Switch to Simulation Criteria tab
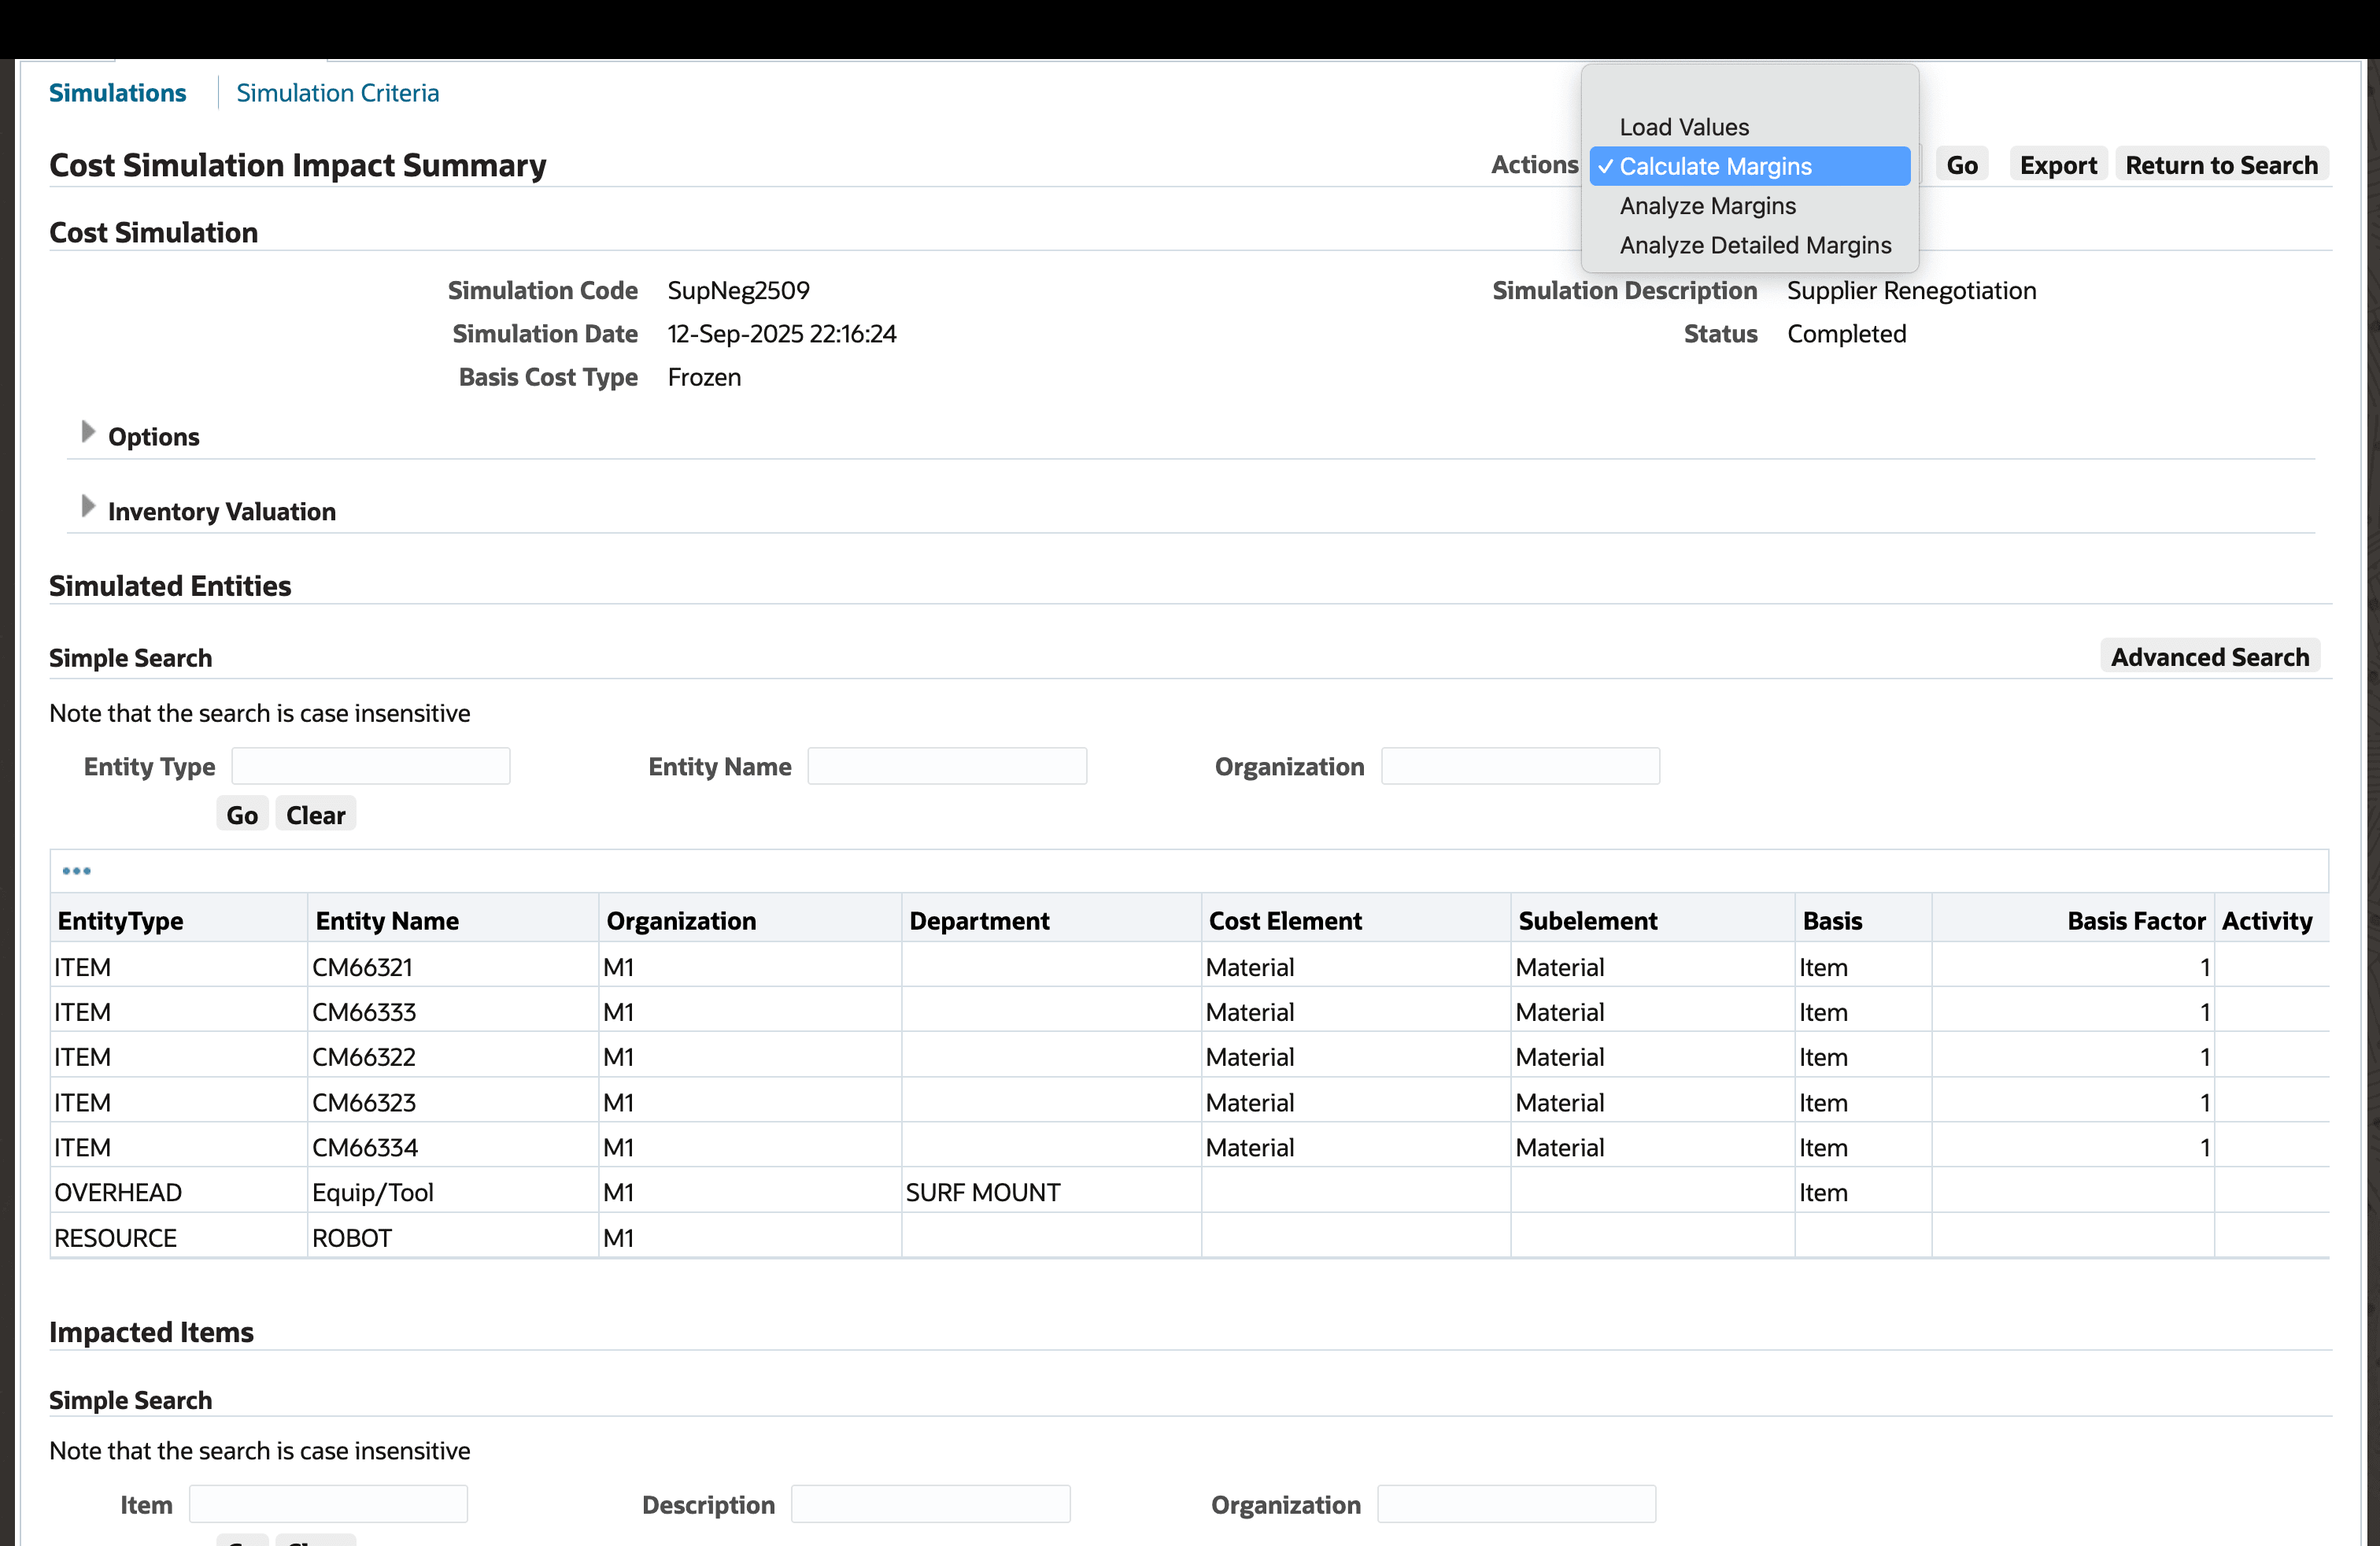This screenshot has width=2380, height=1546. click(x=337, y=93)
